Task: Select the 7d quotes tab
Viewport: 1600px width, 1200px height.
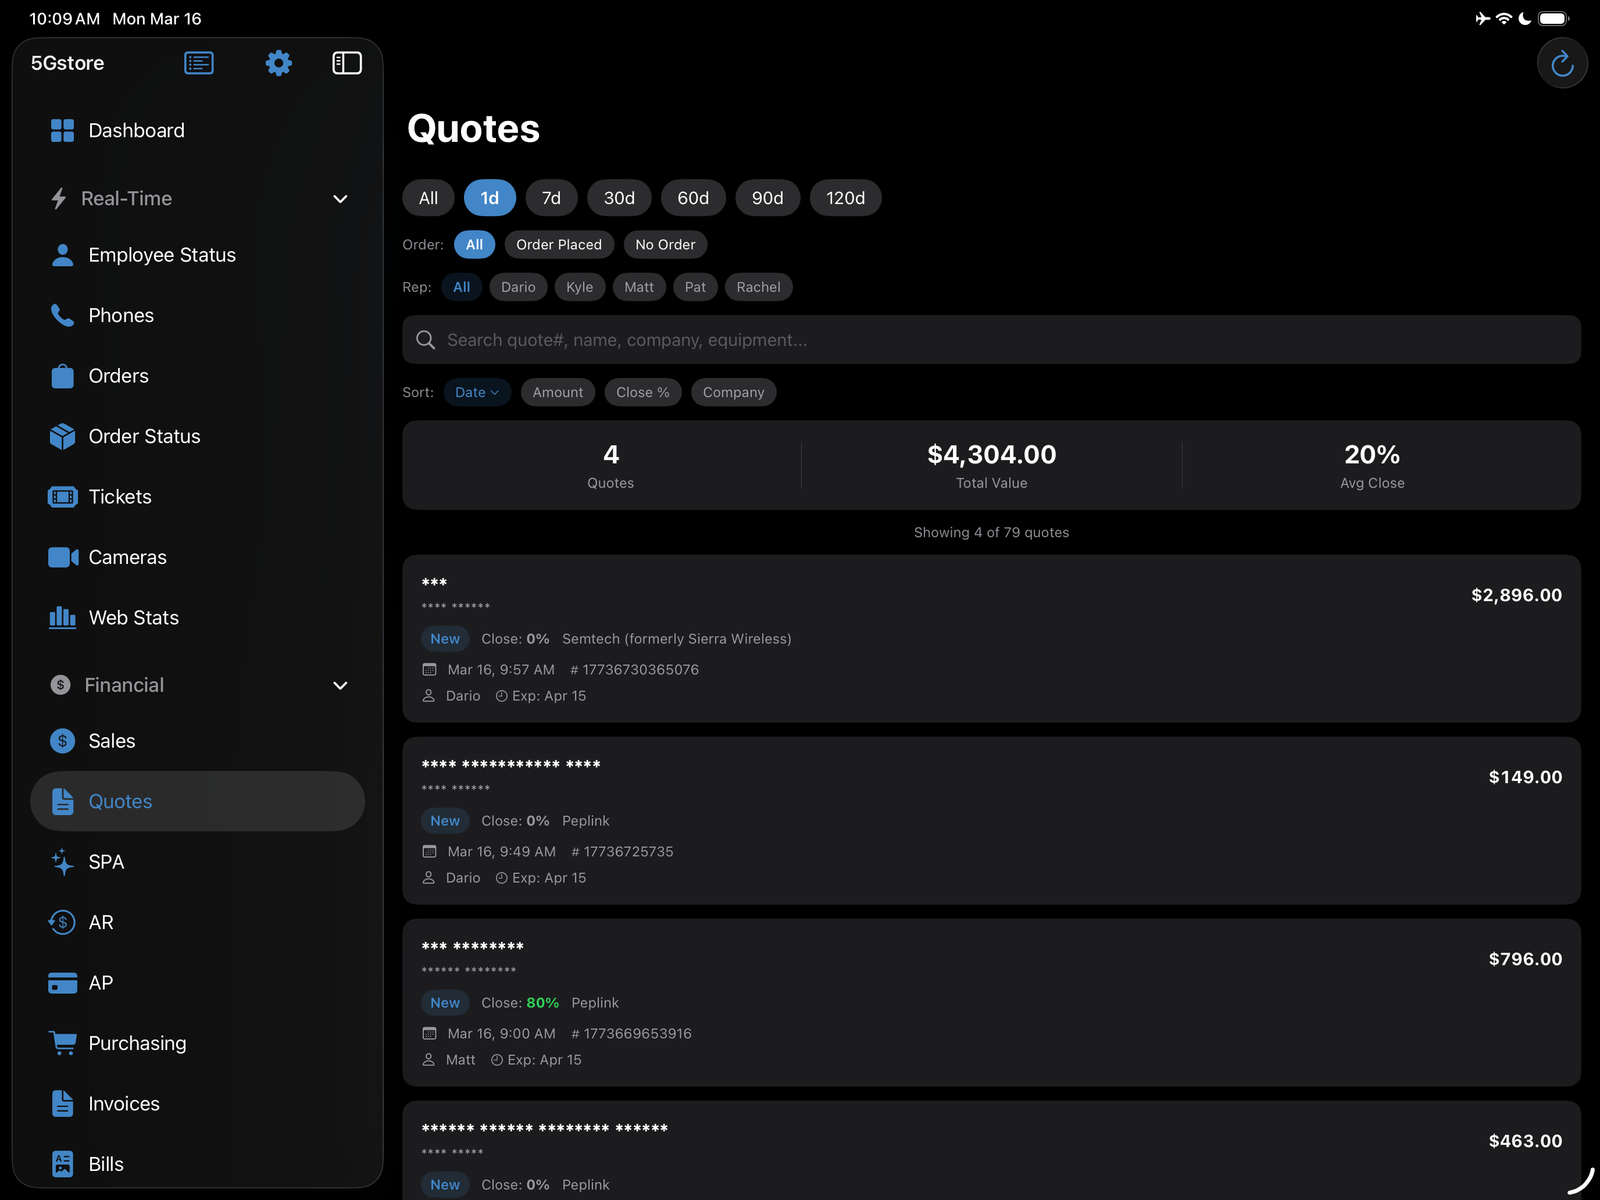Action: click(551, 197)
